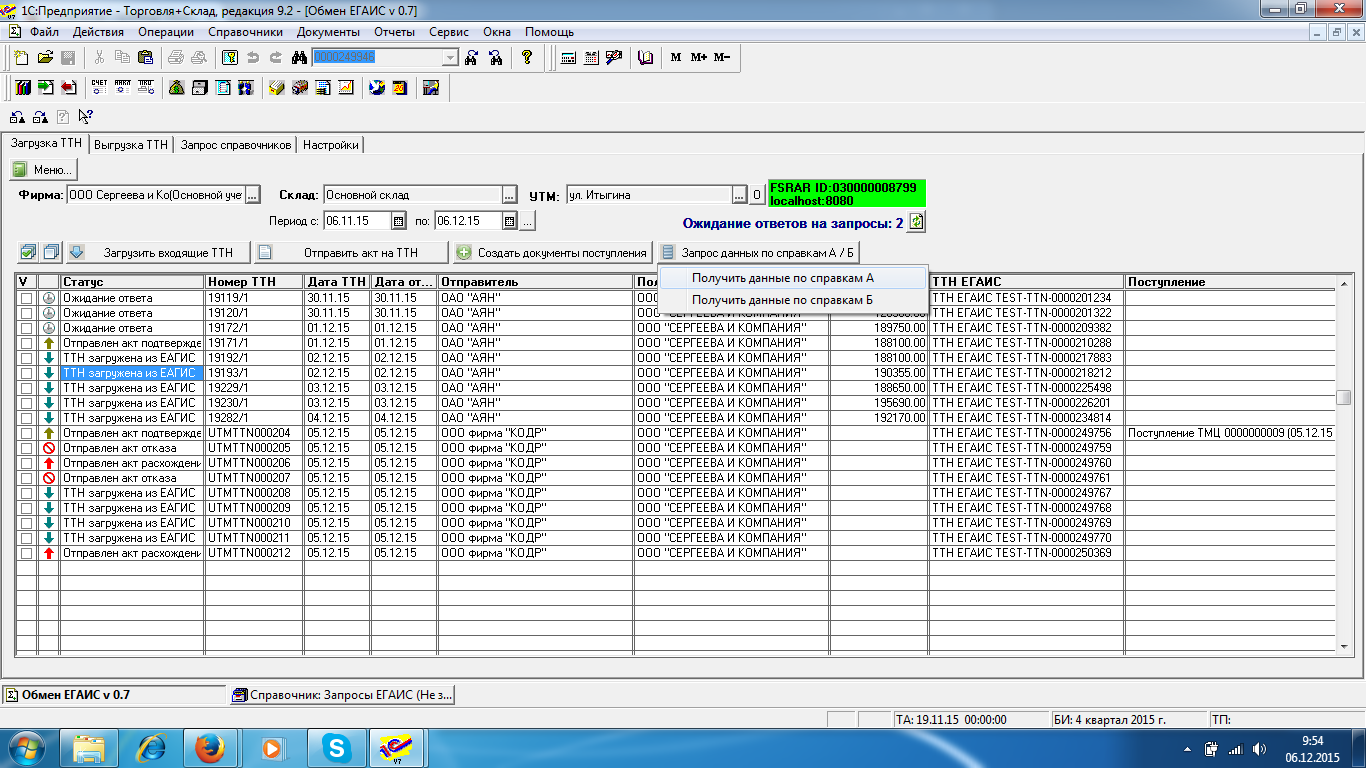Click Отправить акт на ТТН button

click(350, 253)
